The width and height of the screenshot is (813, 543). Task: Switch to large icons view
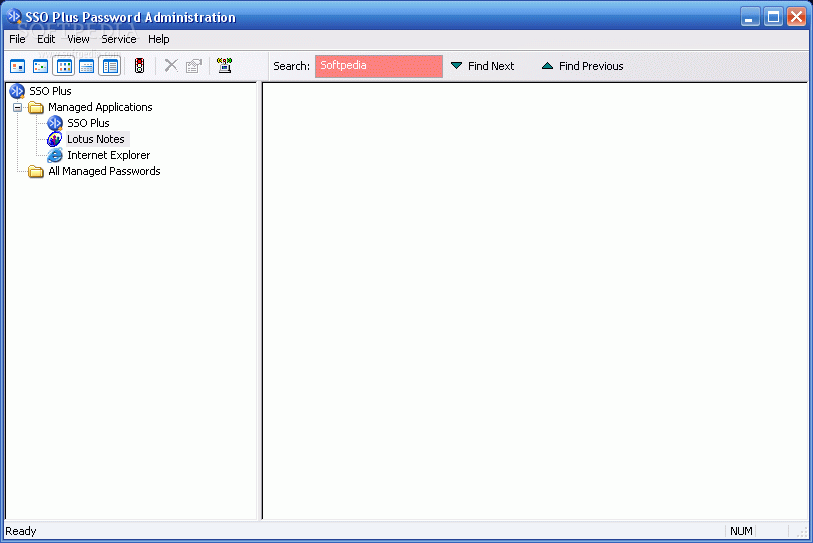pos(18,66)
